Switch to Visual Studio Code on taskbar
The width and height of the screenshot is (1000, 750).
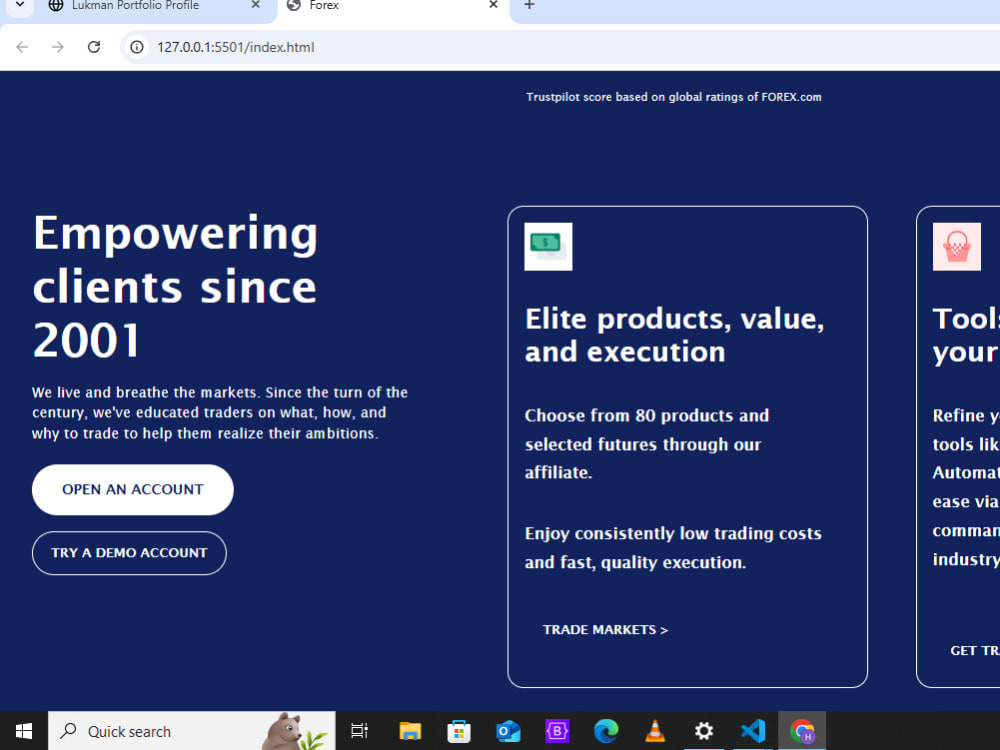pyautogui.click(x=753, y=731)
